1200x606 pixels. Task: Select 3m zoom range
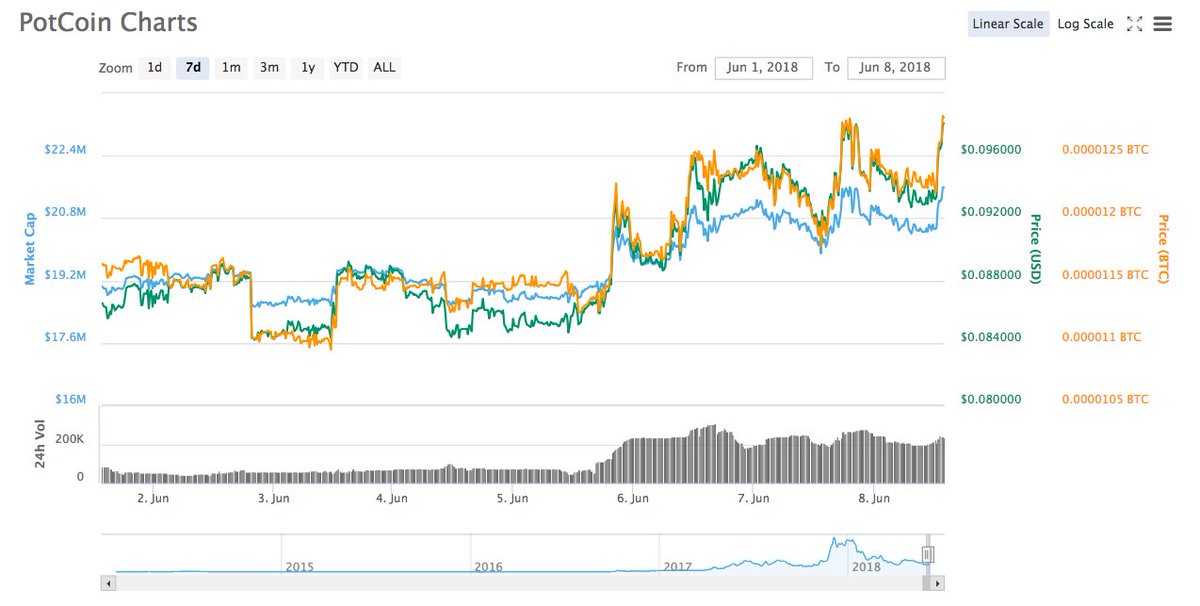point(269,68)
